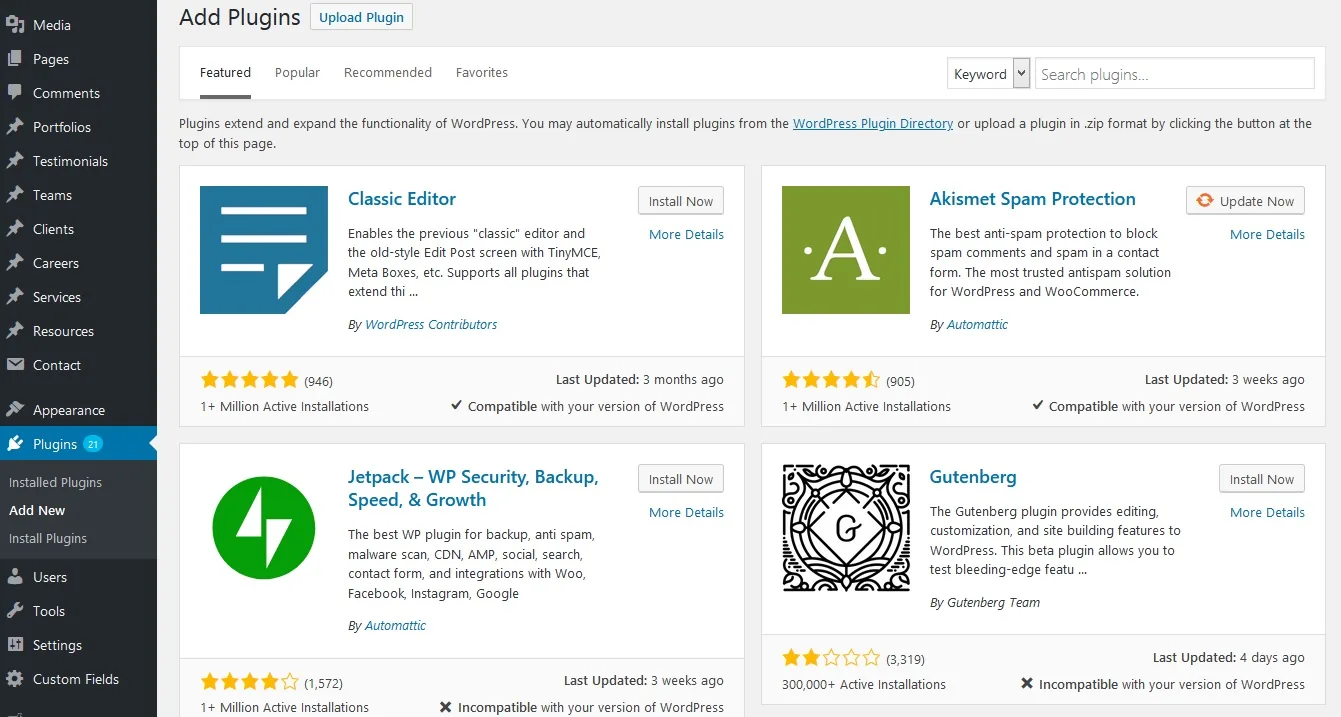Click the Classic Editor plugin icon
Image resolution: width=1341 pixels, height=717 pixels.
point(264,250)
